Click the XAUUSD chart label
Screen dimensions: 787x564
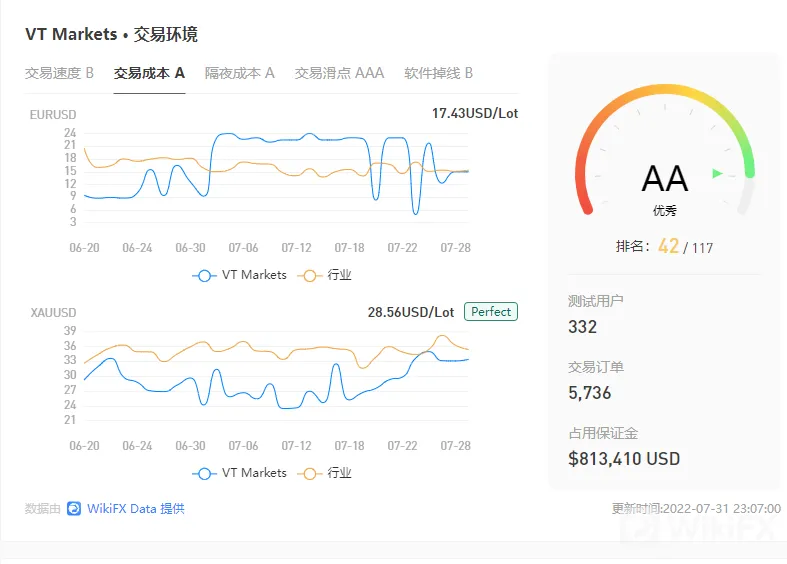pyautogui.click(x=53, y=313)
